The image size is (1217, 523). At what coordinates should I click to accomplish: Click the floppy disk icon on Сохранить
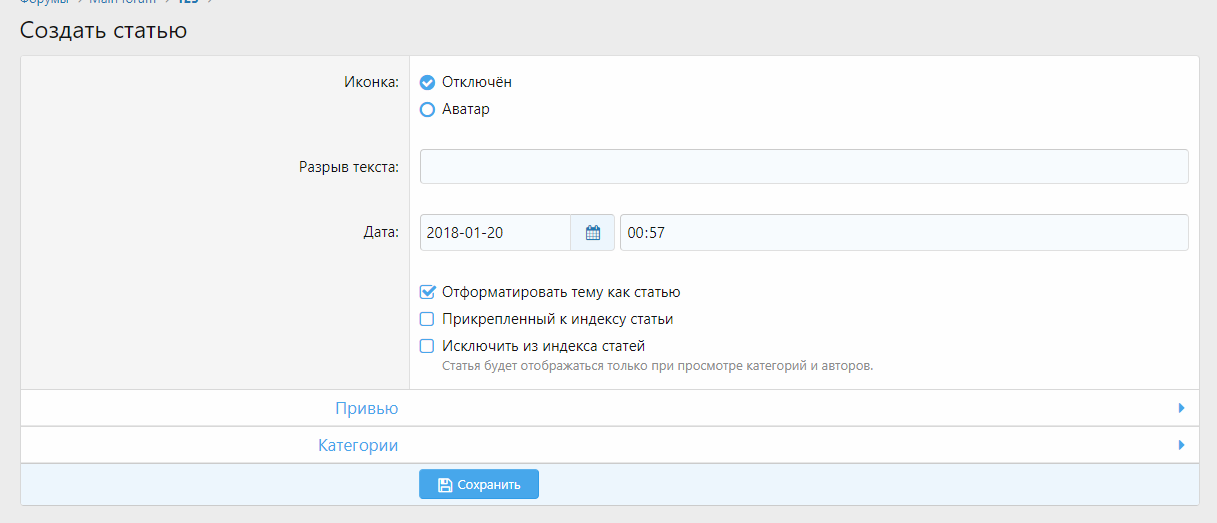tap(445, 485)
